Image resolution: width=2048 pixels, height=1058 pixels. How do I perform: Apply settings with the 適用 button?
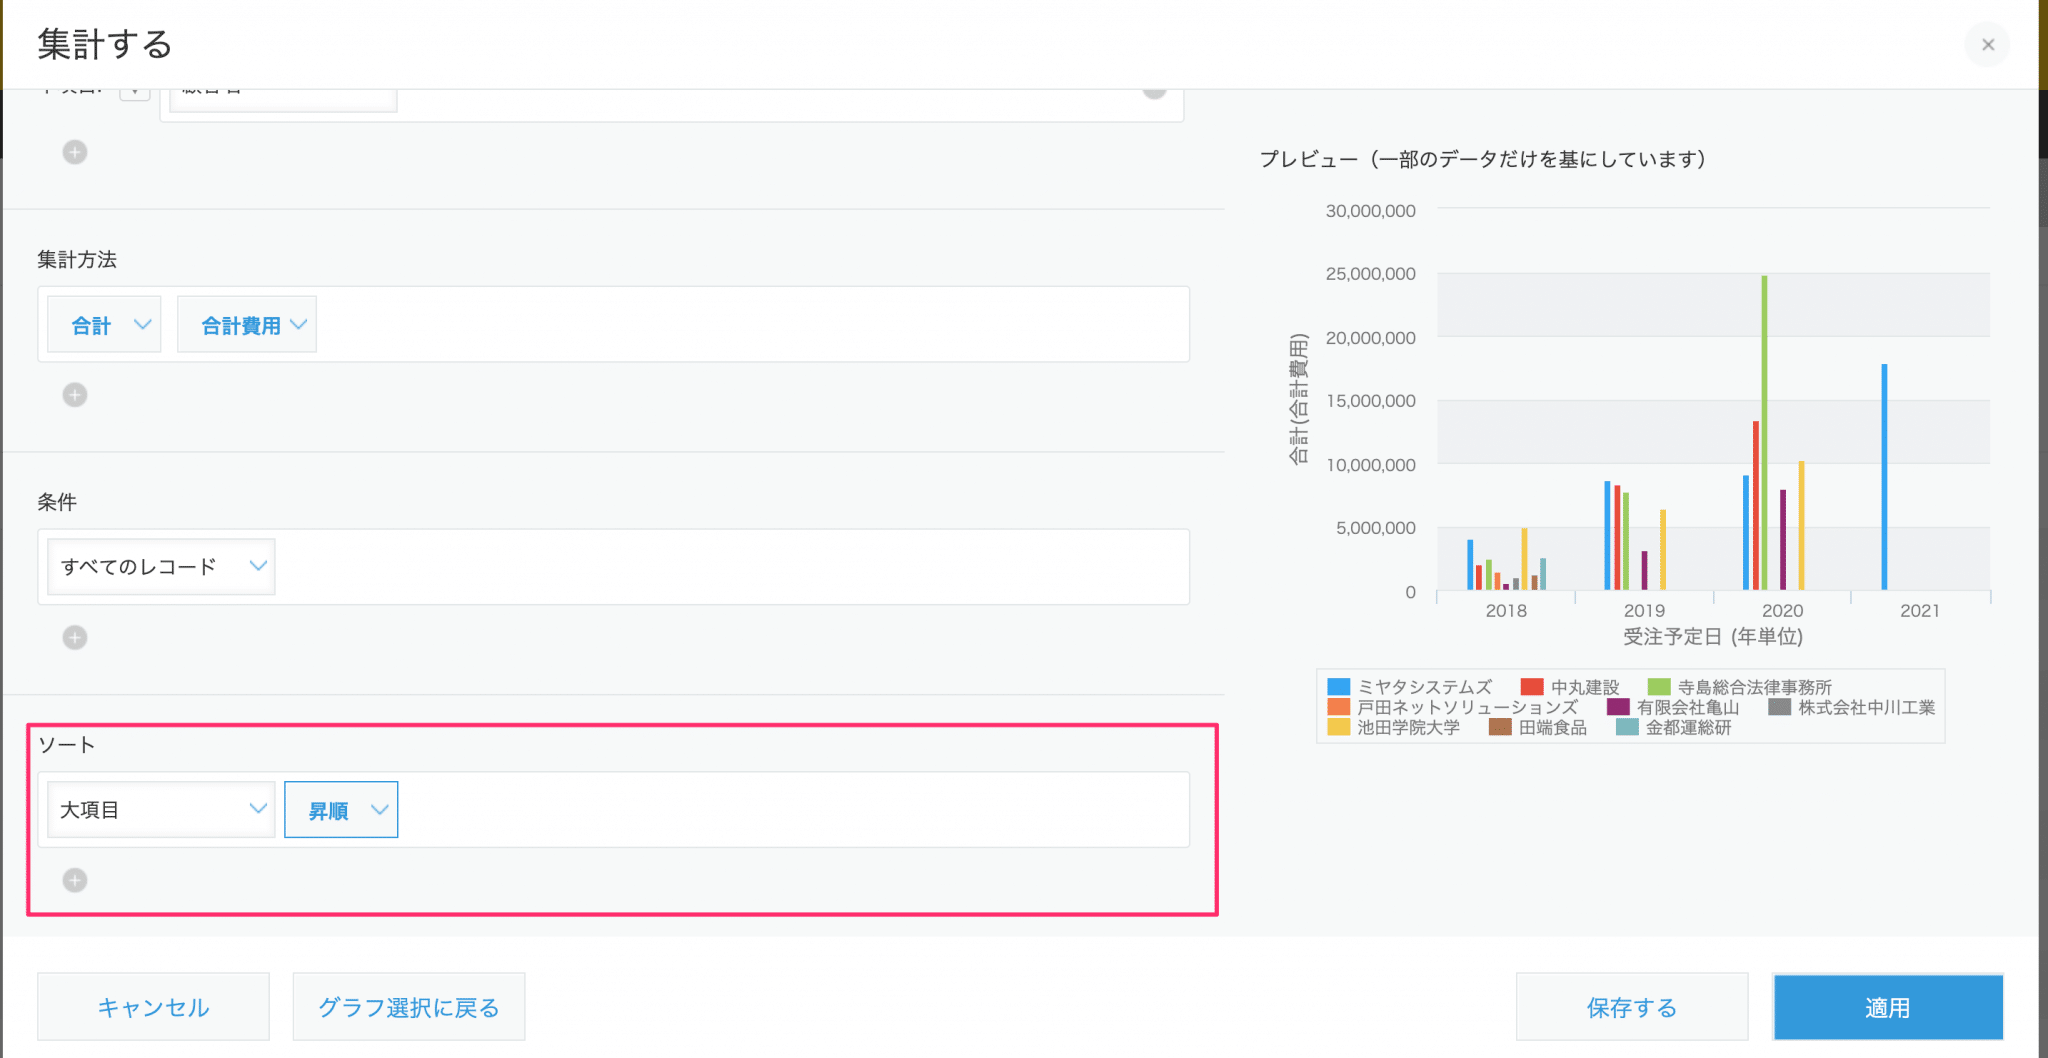[x=1888, y=1007]
